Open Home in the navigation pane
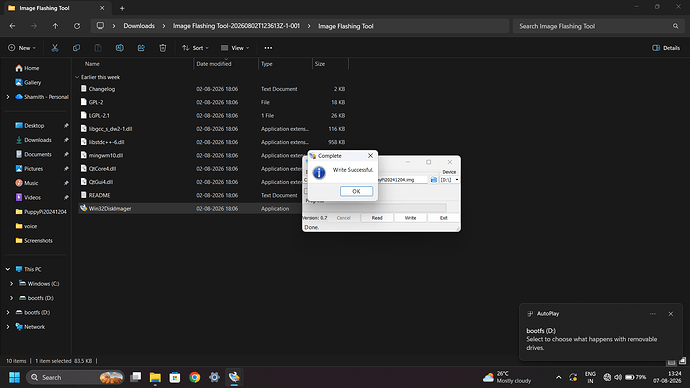The image size is (690, 388). (32, 68)
